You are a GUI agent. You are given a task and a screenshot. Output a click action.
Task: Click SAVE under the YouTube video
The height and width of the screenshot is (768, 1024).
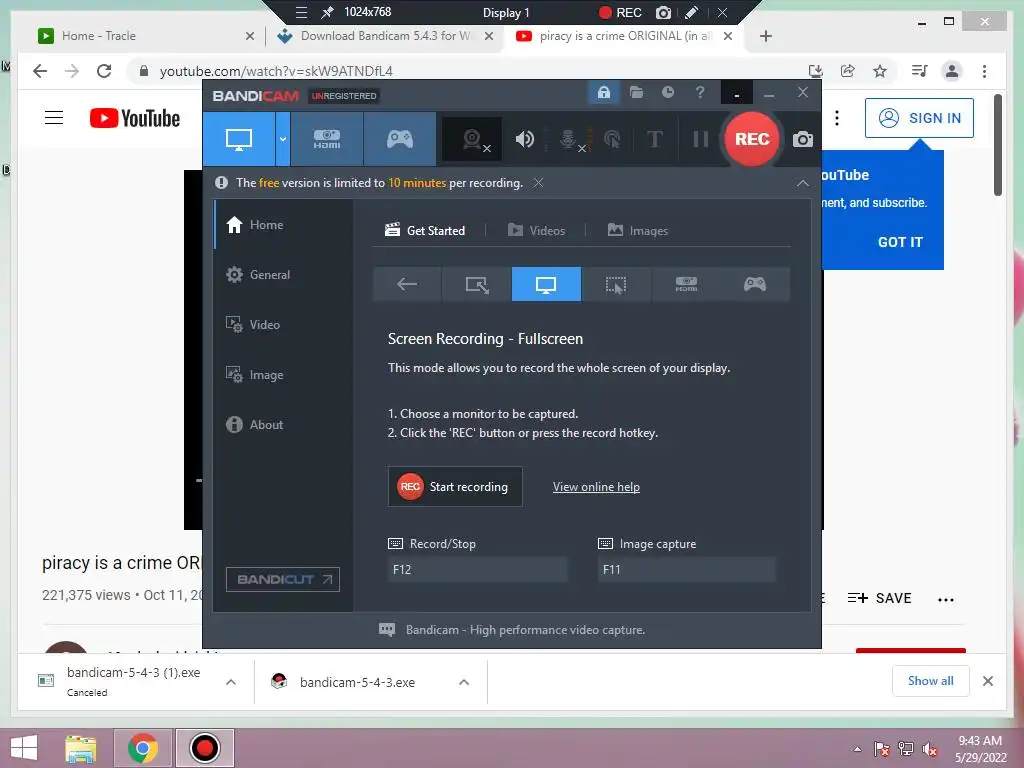[879, 598]
